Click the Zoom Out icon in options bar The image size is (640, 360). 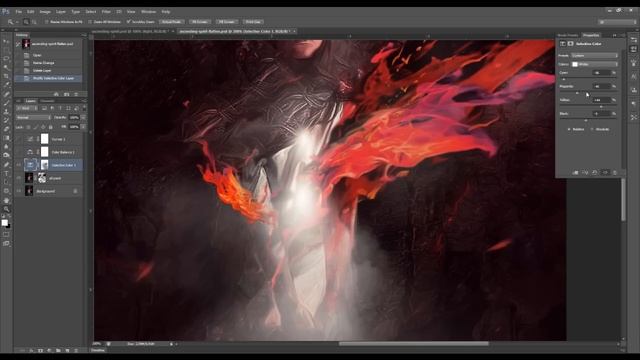(x=34, y=22)
